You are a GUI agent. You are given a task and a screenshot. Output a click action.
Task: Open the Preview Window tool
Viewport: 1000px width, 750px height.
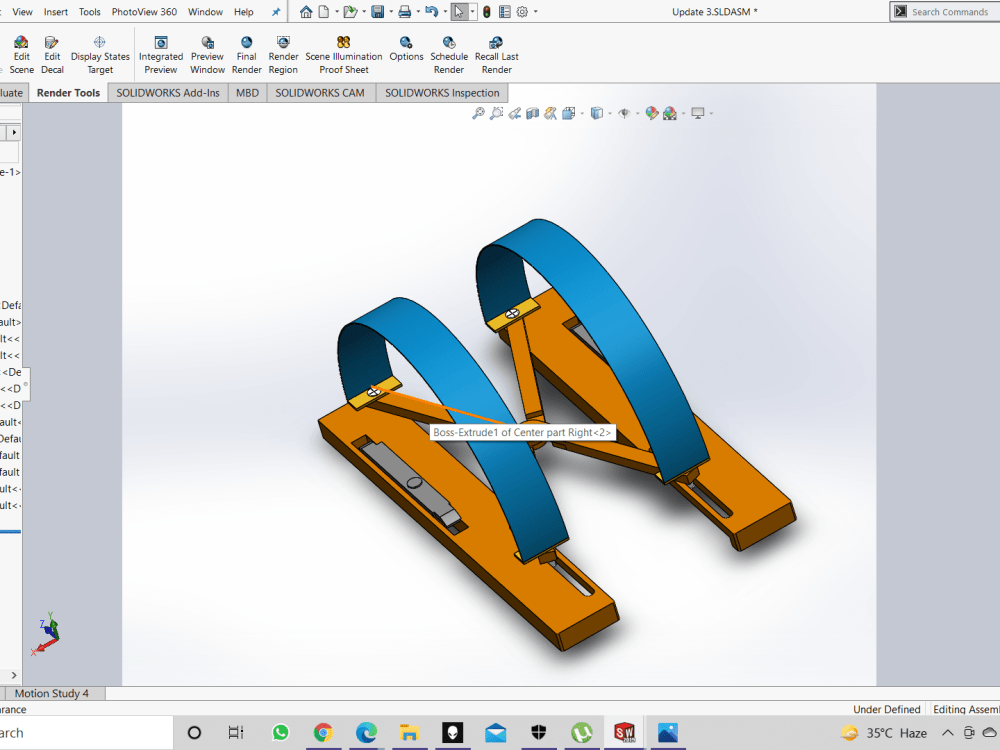click(x=207, y=52)
